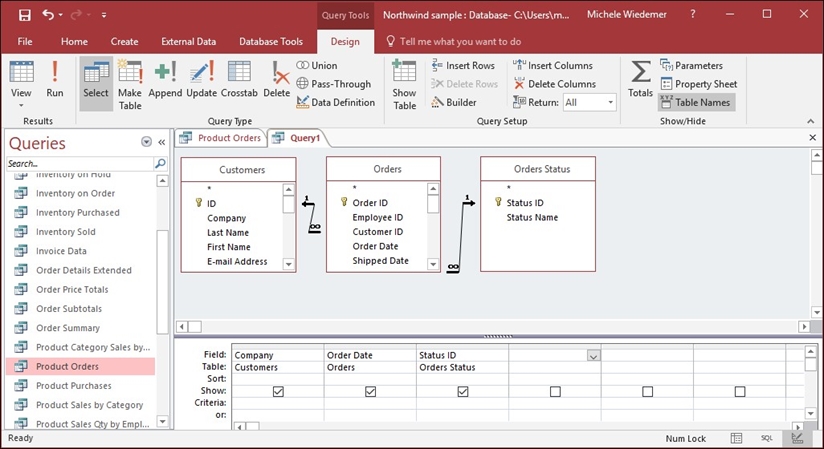
Task: Choose the Delete query type
Action: coord(276,80)
